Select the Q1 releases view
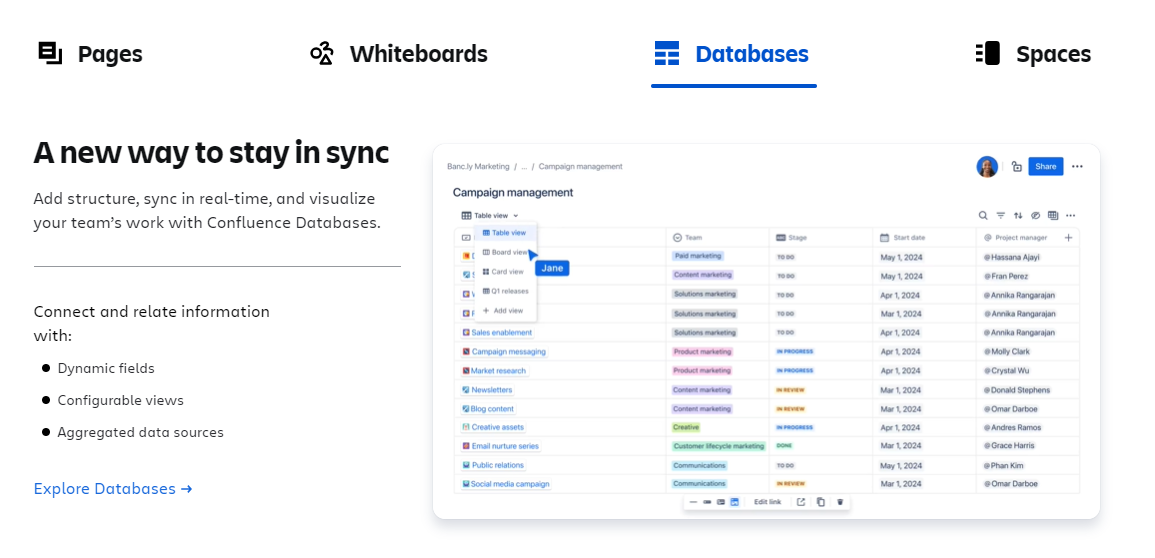 [505, 291]
